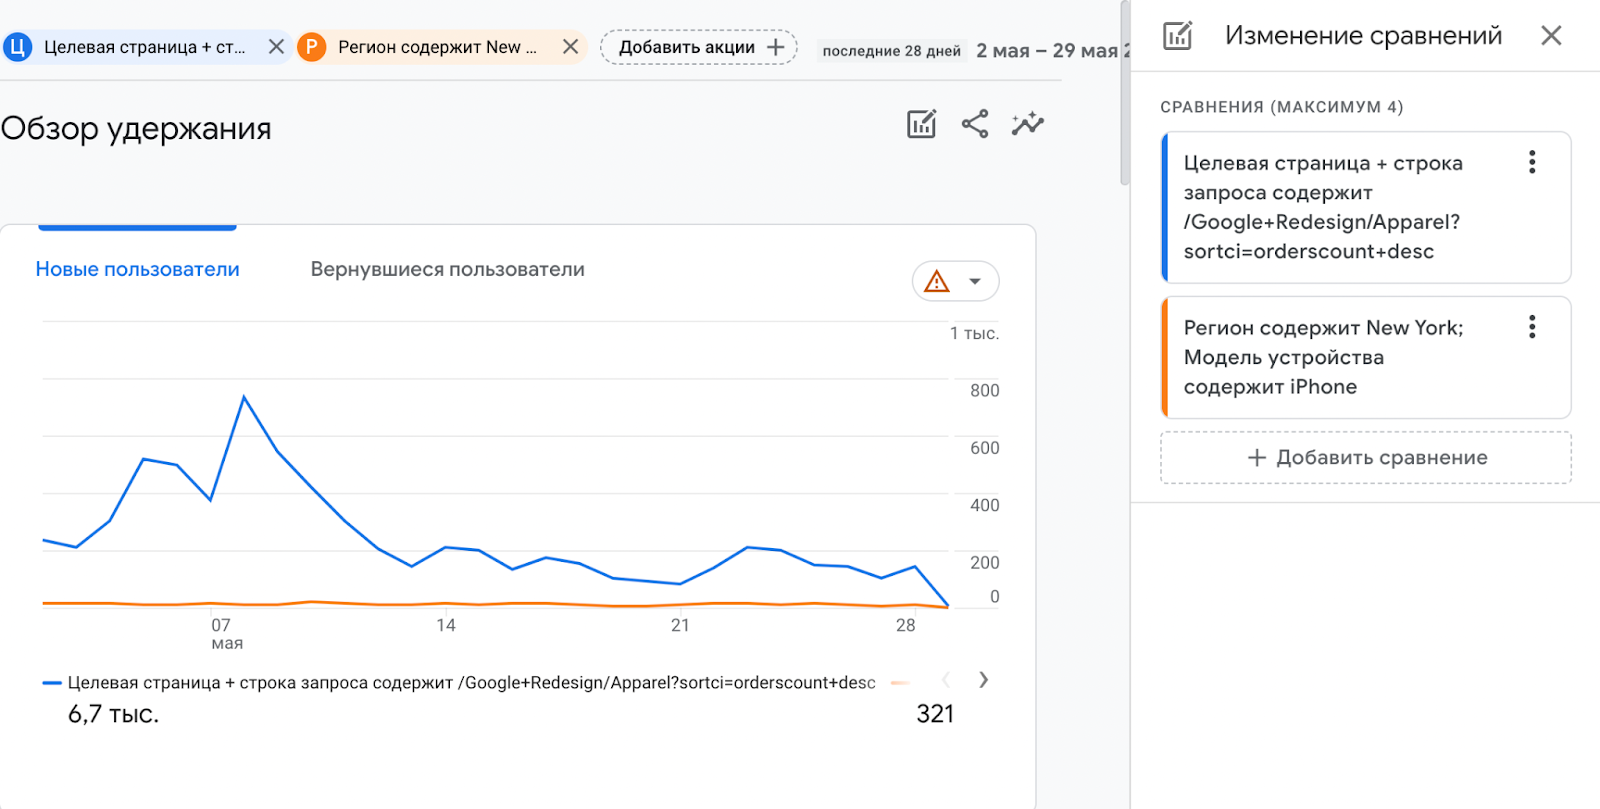
Task: Click the orange legend line marker
Action: pyautogui.click(x=900, y=683)
